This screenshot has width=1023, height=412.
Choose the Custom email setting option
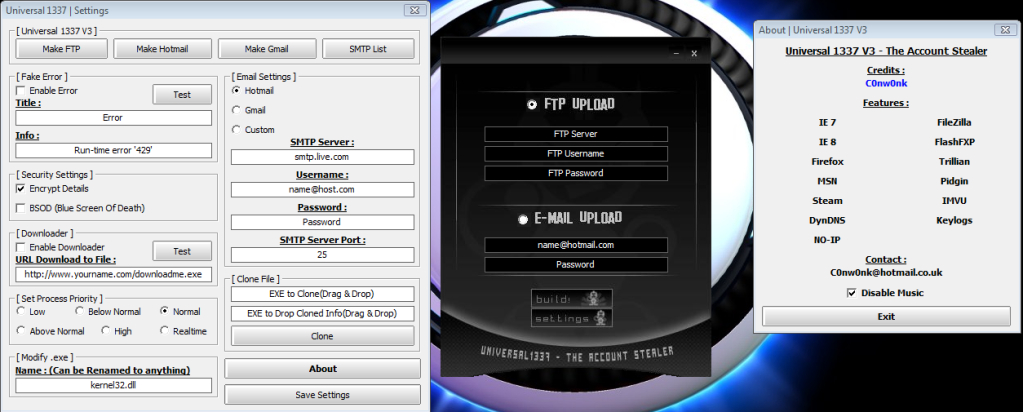tap(237, 129)
